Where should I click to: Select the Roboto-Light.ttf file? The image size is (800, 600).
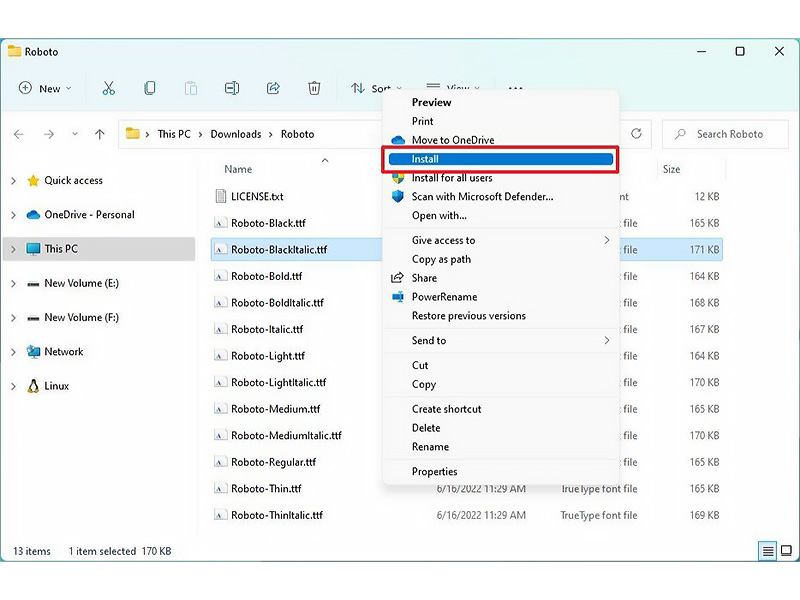268,356
